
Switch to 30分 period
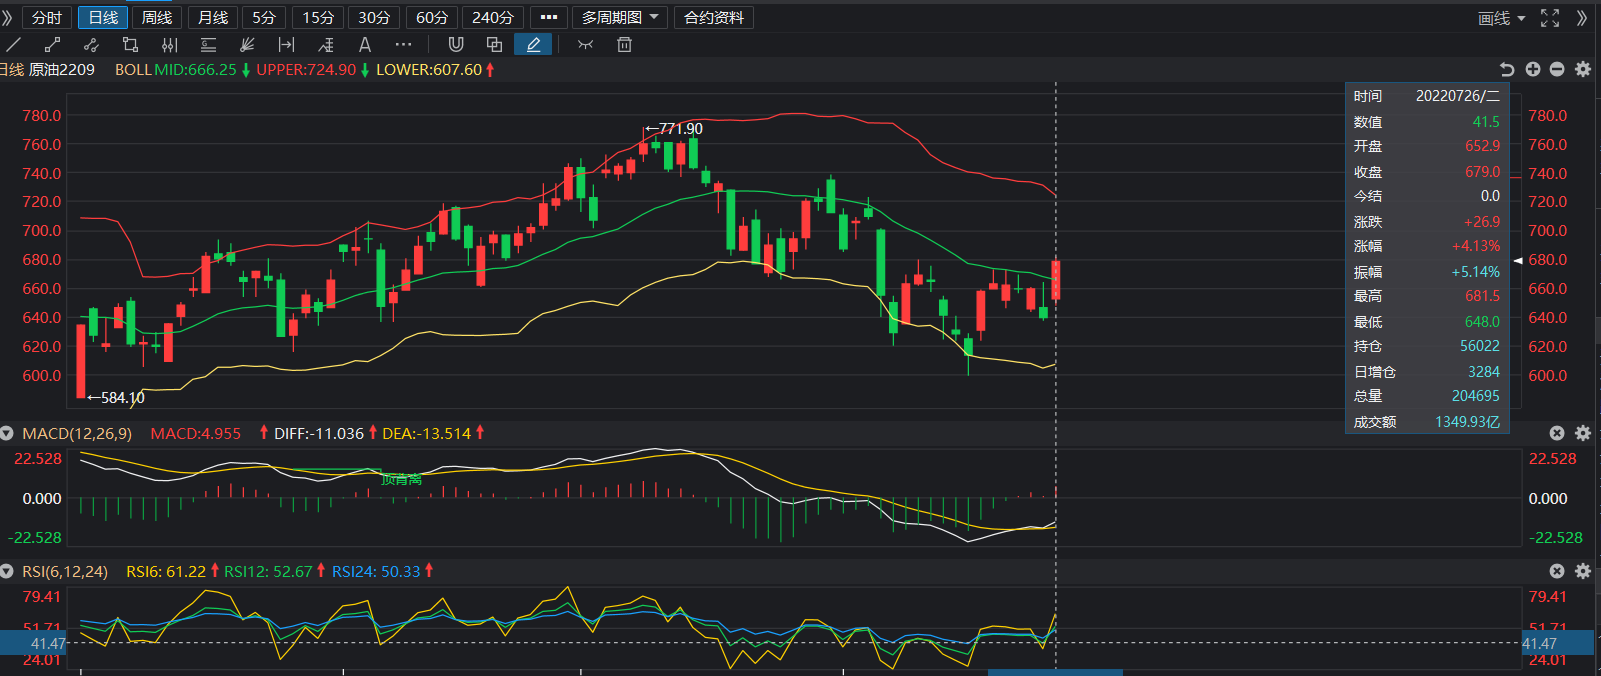point(374,17)
